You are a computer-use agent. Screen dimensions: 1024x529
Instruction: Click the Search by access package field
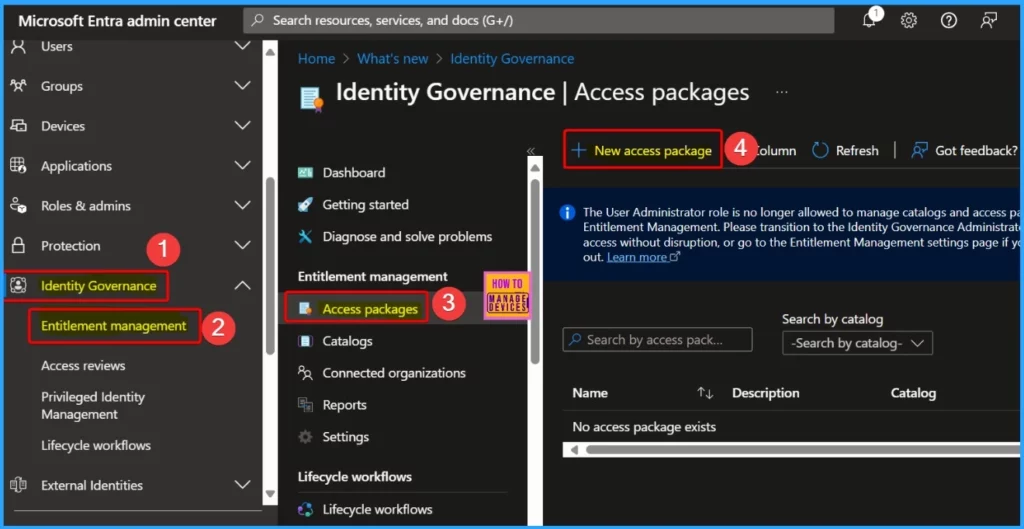pyautogui.click(x=658, y=340)
